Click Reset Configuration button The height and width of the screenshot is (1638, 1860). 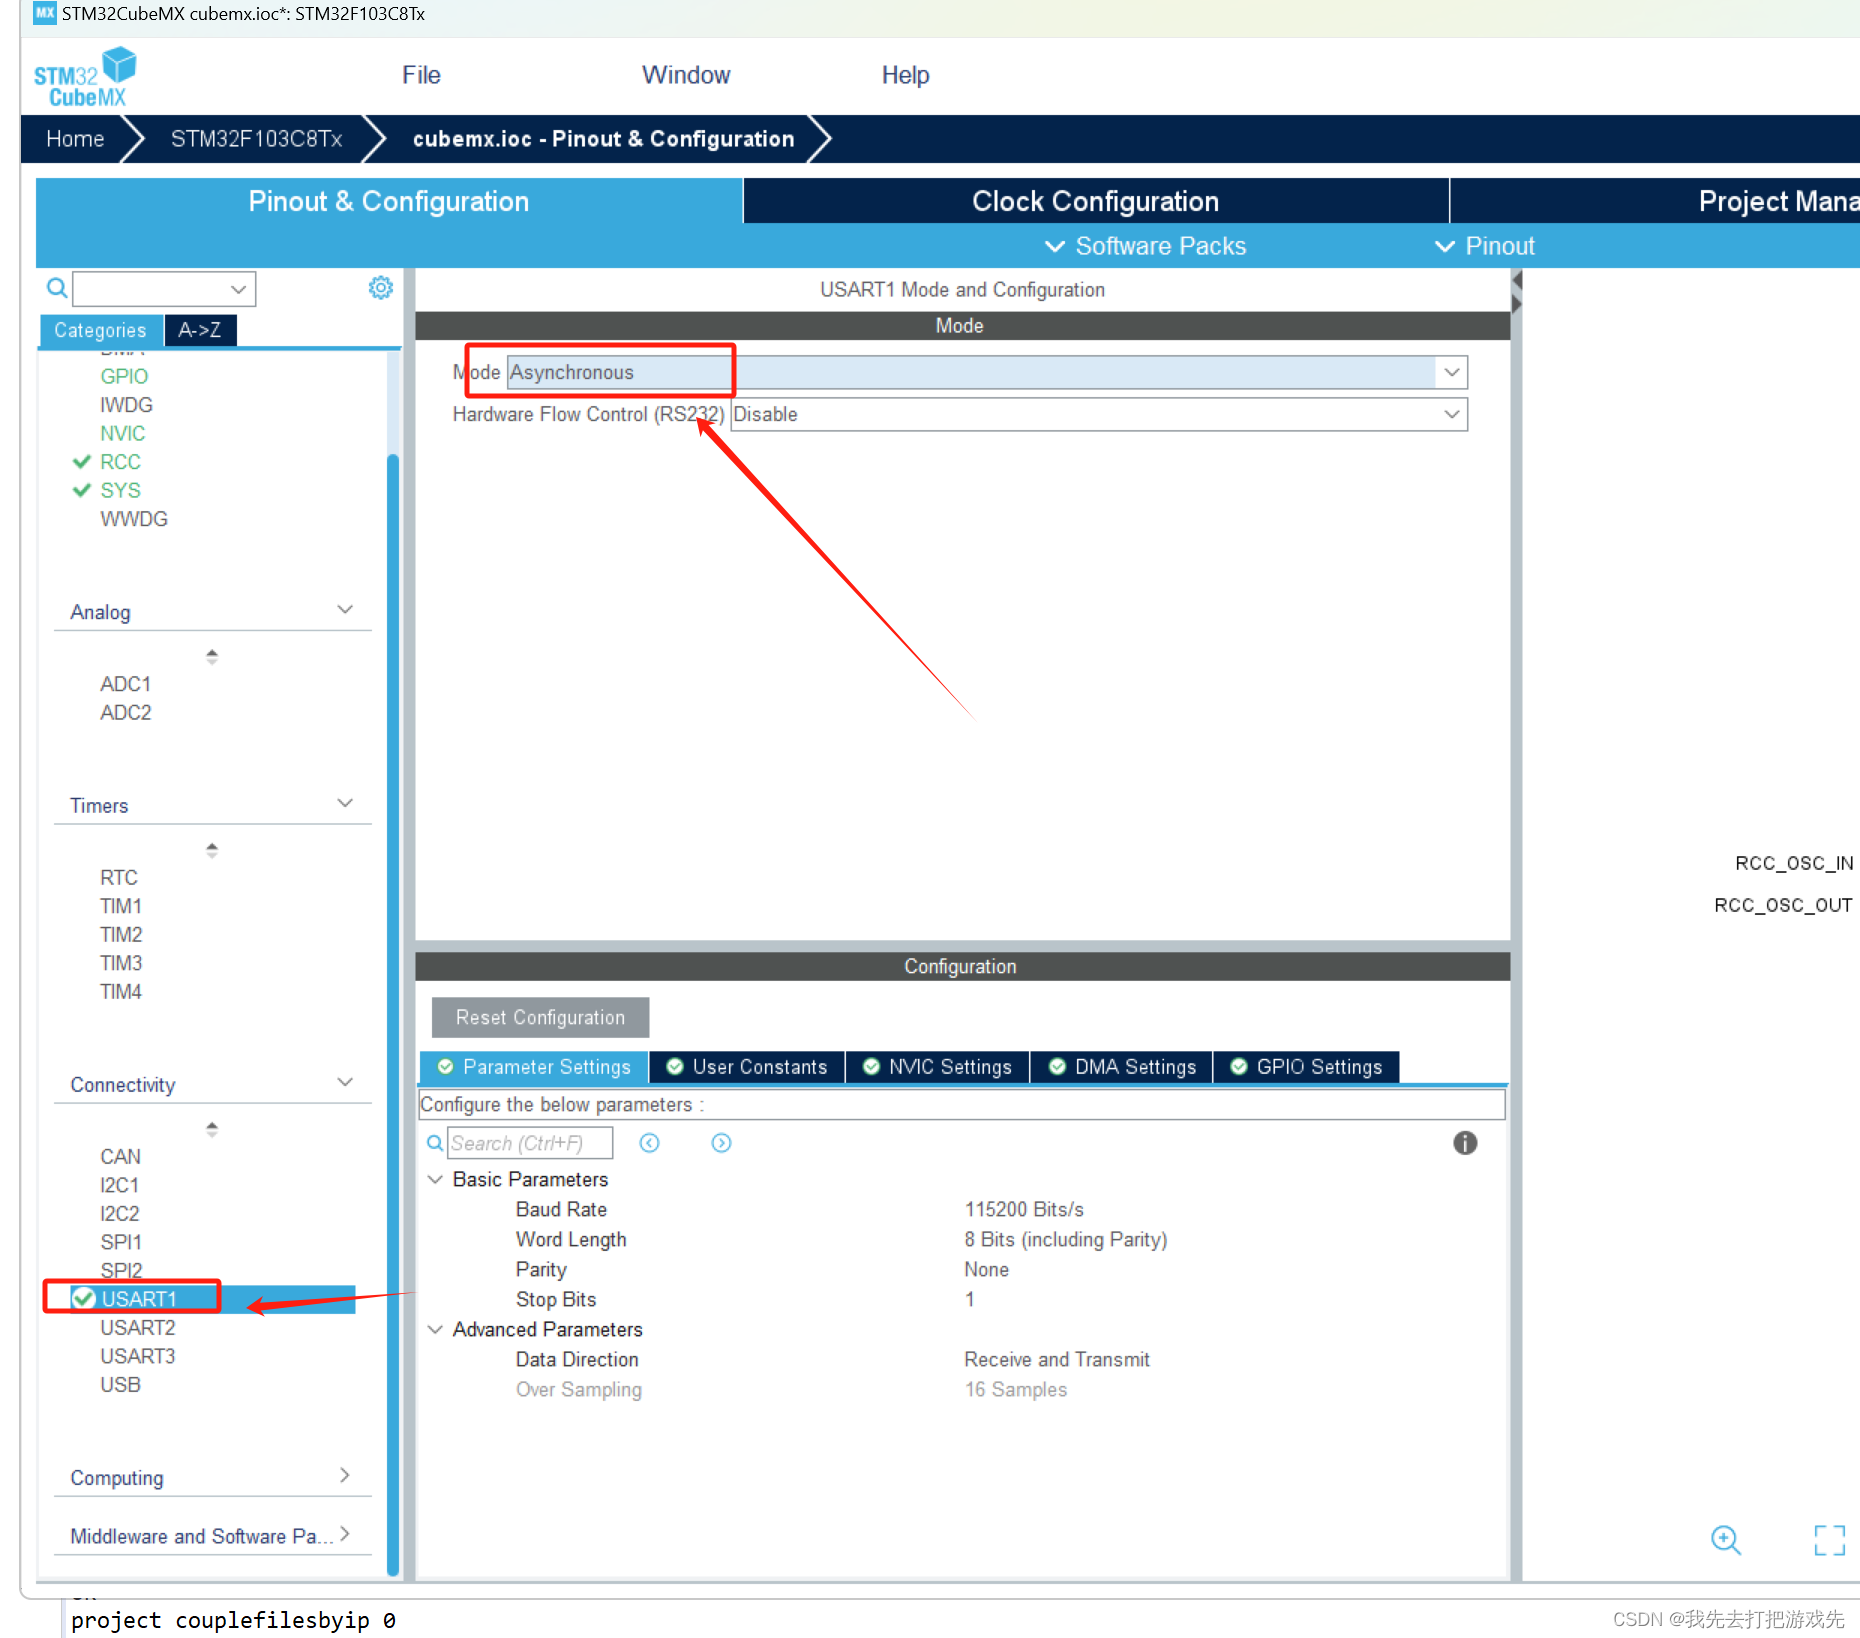(x=540, y=1017)
